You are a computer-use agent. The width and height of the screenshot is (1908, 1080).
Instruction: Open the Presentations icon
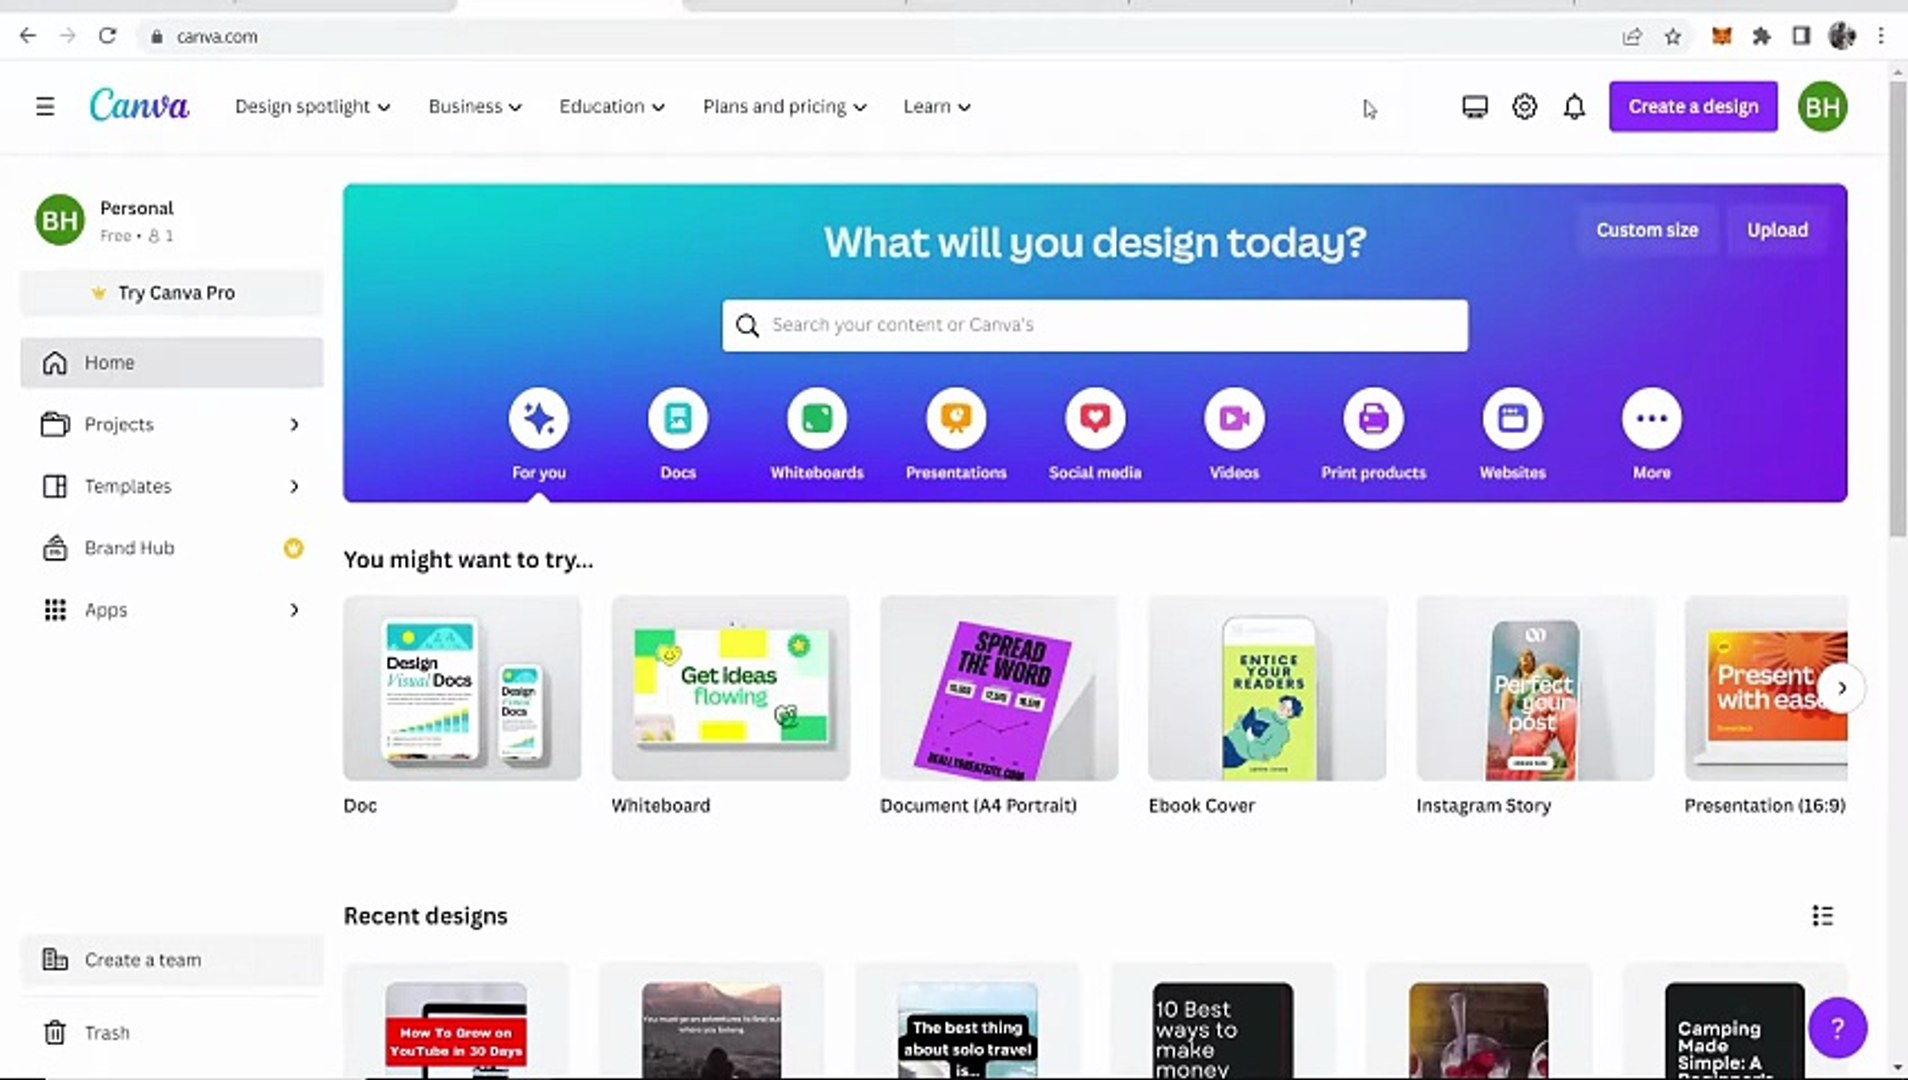(955, 418)
